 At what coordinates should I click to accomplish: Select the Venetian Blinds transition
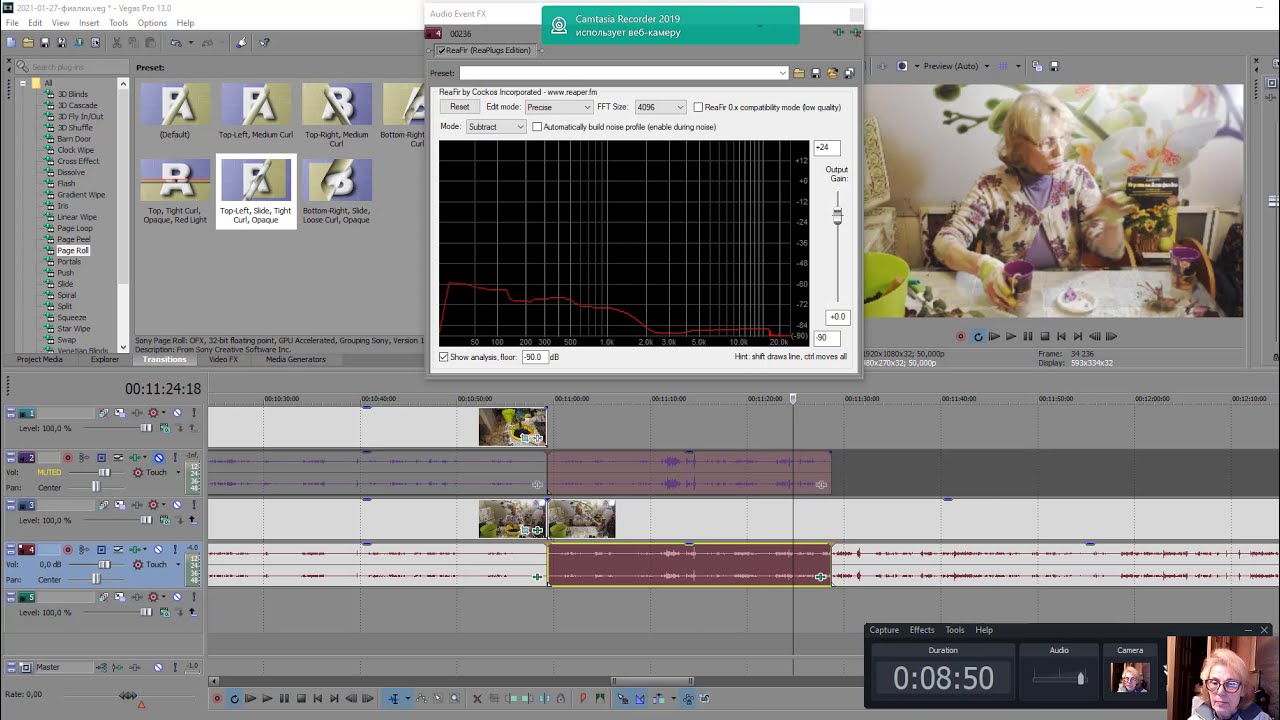[x=82, y=351]
